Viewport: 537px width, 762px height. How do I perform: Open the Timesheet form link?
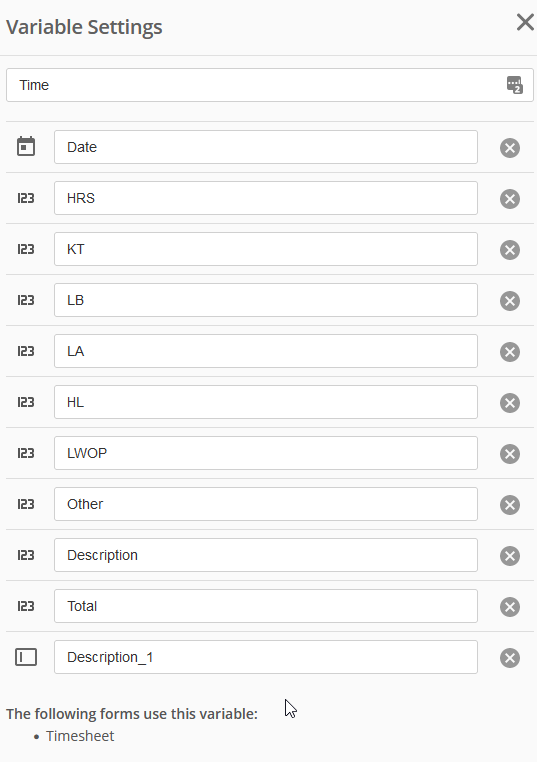[80, 736]
